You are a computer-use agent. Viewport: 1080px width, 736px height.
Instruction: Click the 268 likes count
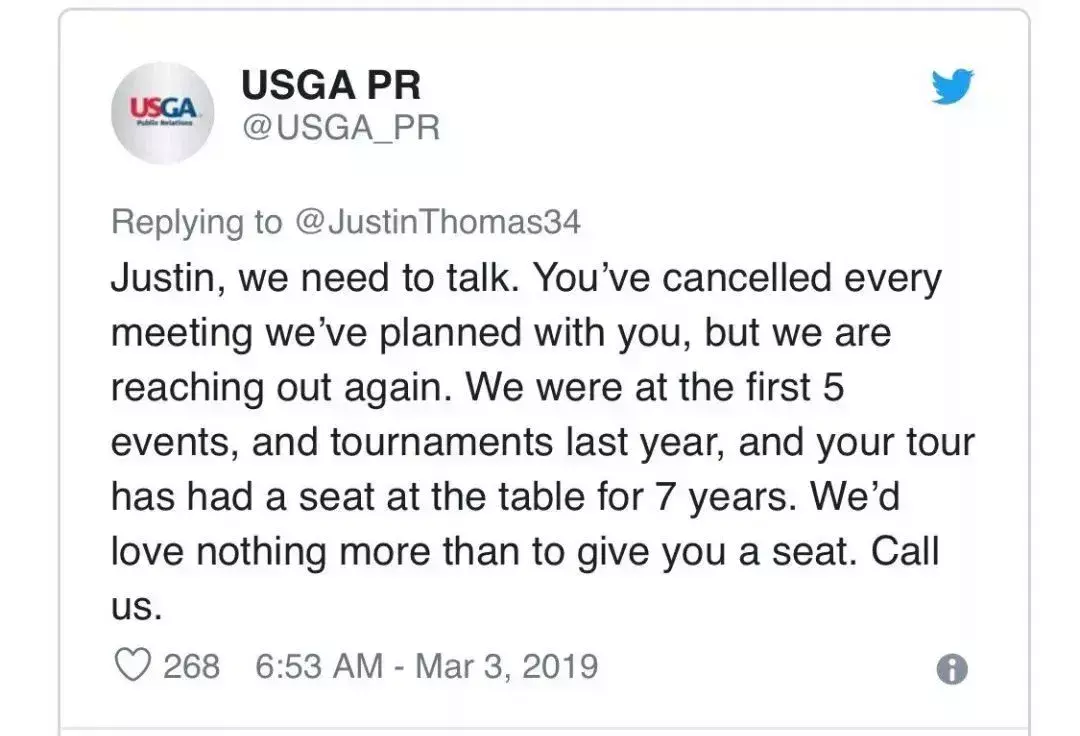click(191, 666)
